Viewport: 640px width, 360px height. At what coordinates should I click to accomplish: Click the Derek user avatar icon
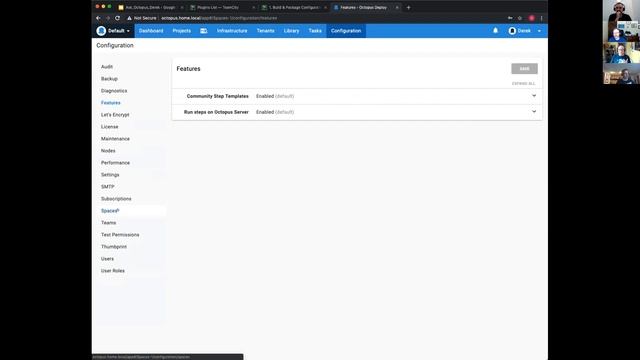(x=512, y=31)
